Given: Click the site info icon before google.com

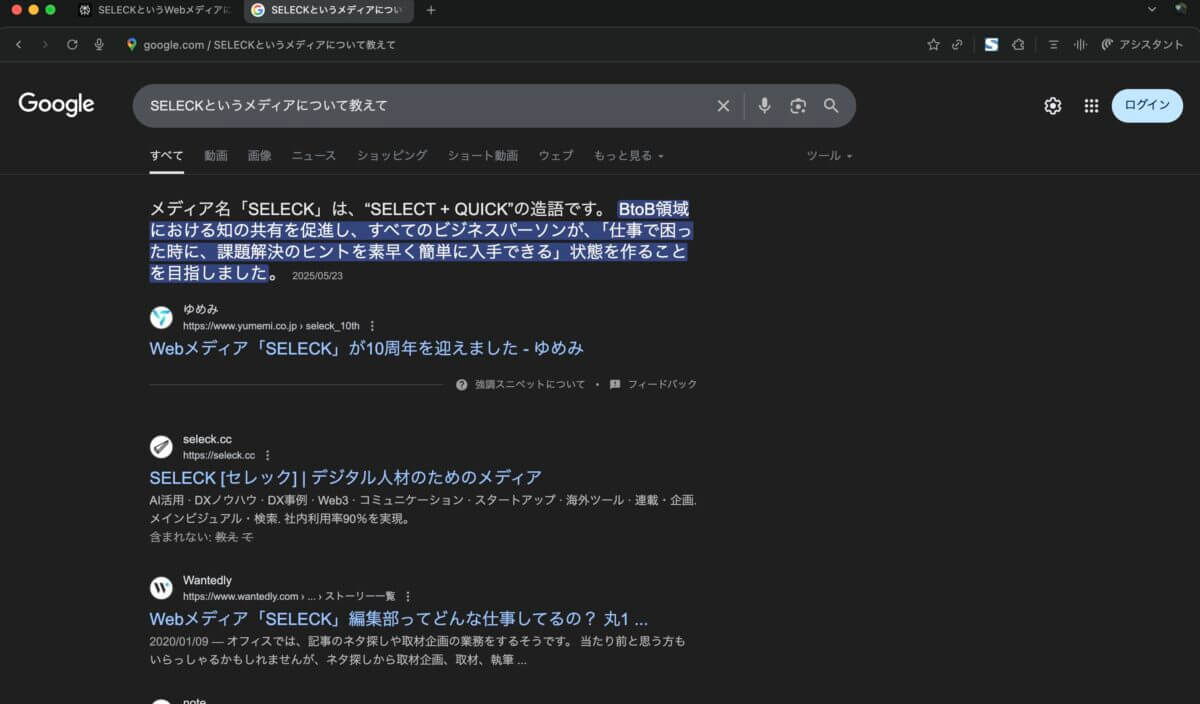Looking at the screenshot, I should pos(132,45).
